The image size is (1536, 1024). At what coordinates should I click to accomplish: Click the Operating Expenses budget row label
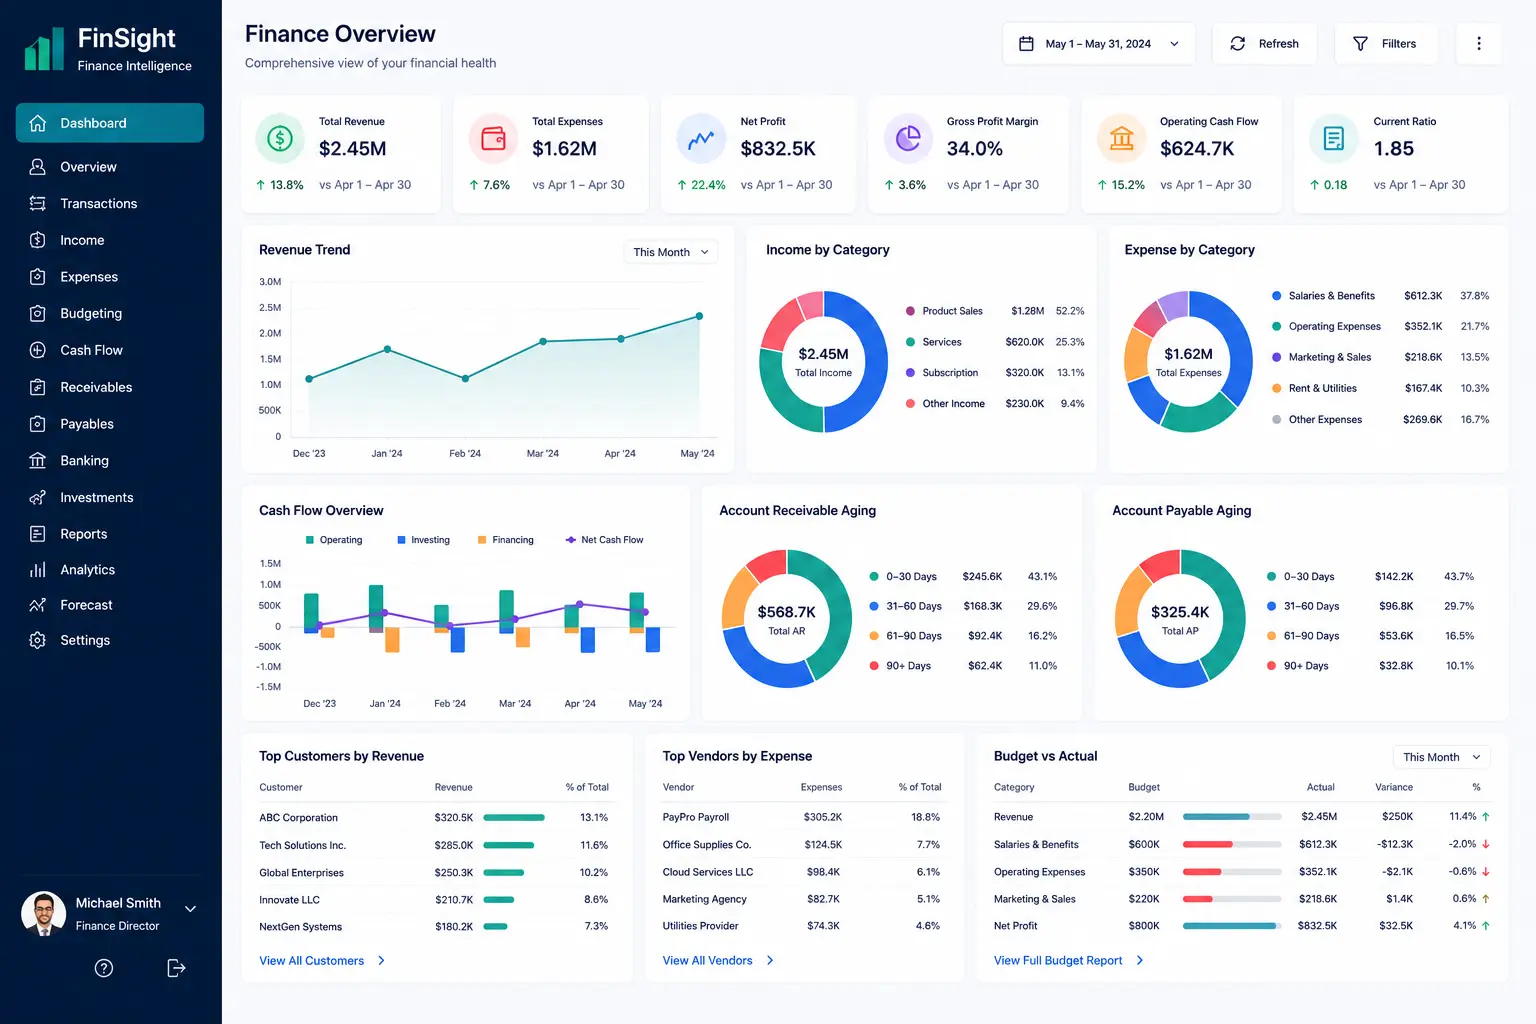coord(1040,872)
